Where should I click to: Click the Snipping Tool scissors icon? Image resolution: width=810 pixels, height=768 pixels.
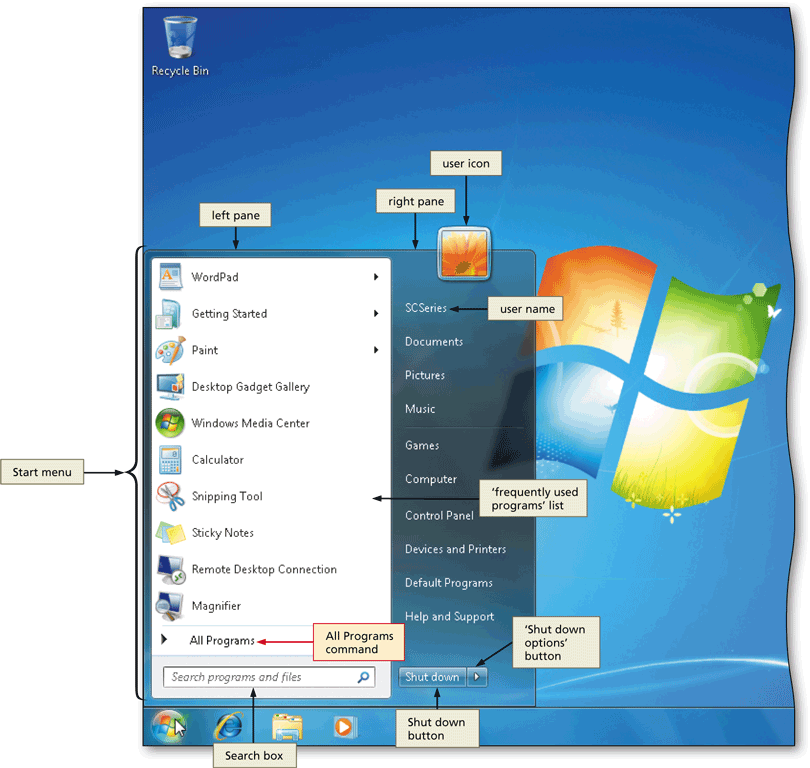tap(170, 496)
